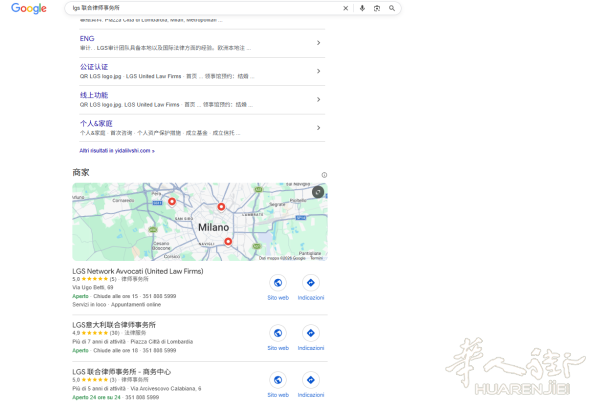Click the Termini link on the map

316,258
